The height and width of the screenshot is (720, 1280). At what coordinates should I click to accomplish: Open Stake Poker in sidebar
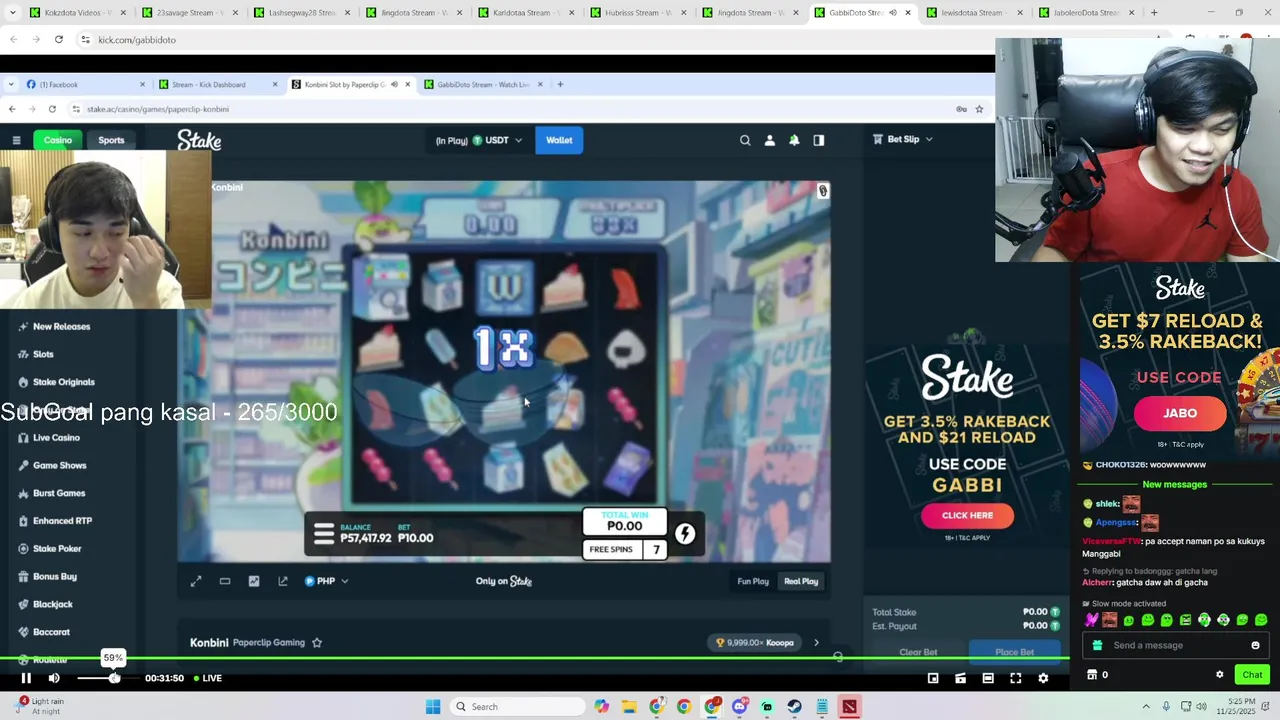tap(57, 548)
